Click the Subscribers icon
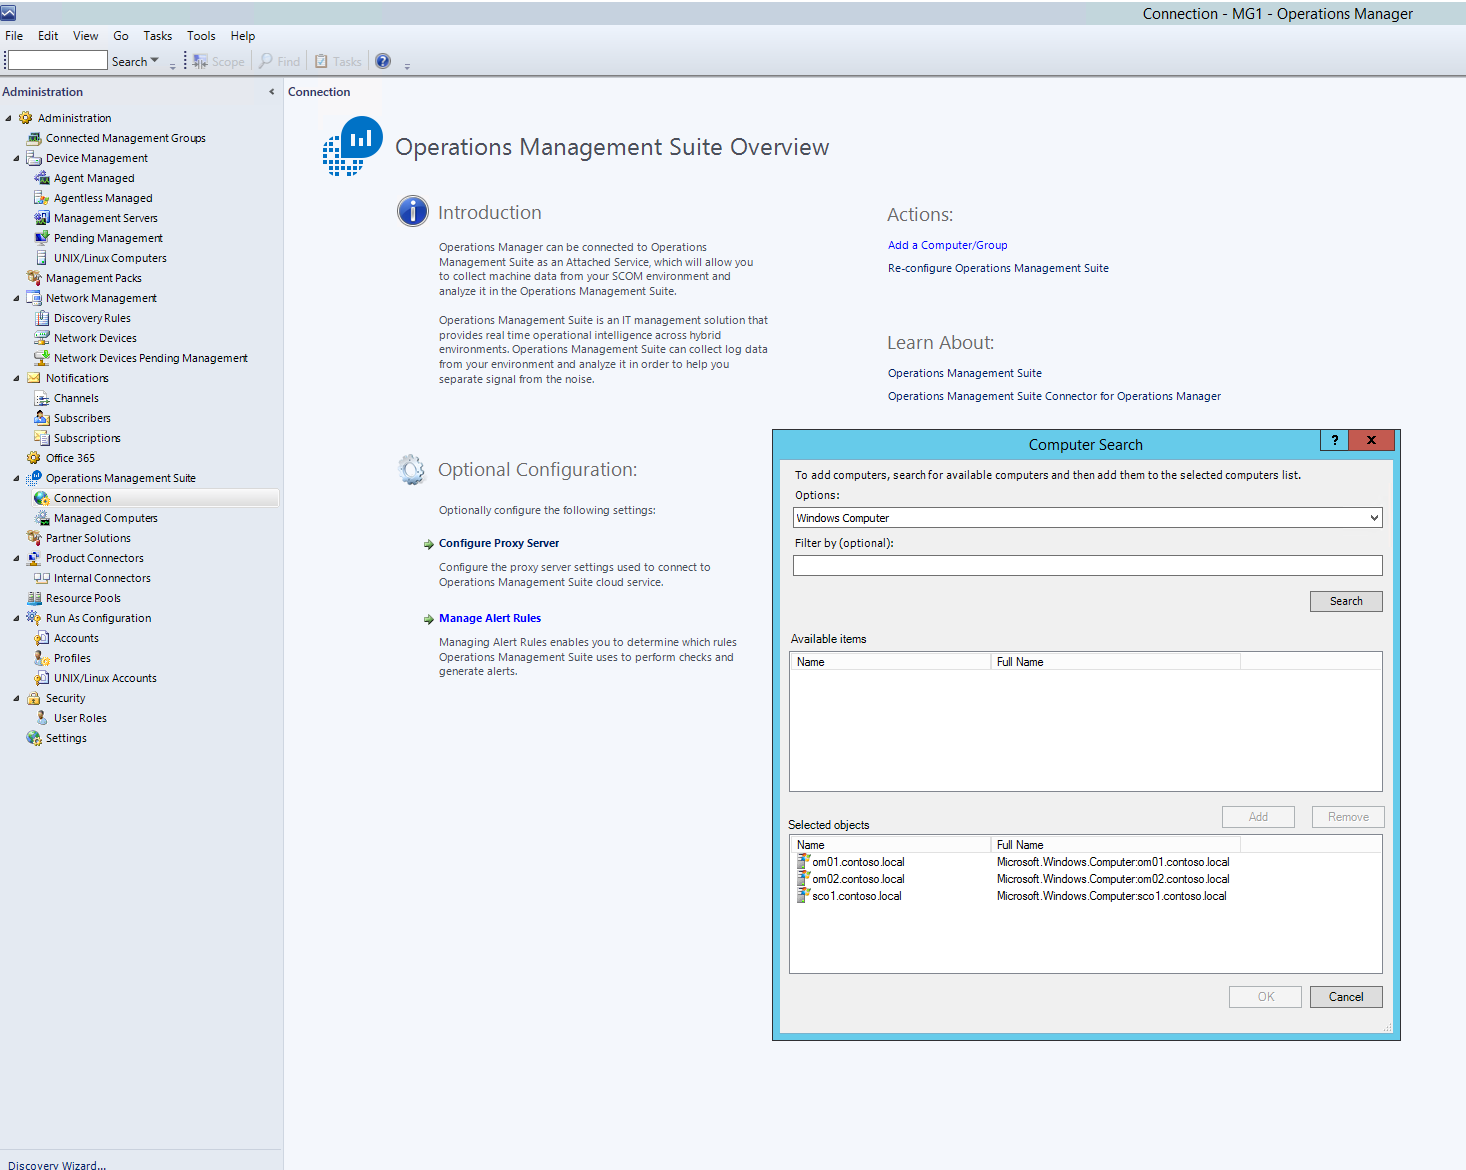 click(42, 418)
